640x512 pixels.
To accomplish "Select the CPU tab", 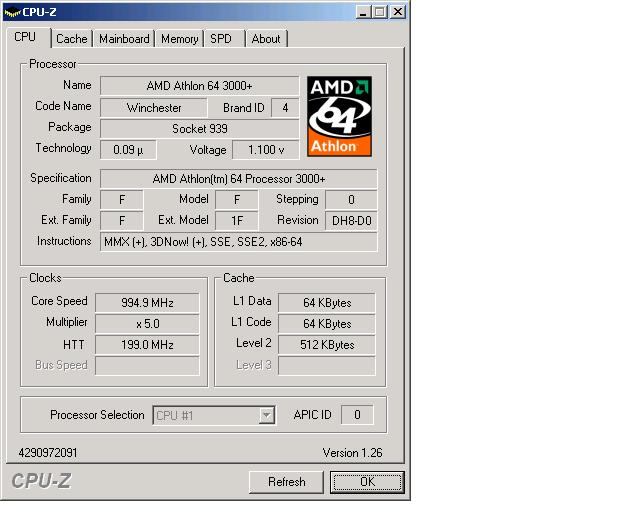I will click(28, 37).
